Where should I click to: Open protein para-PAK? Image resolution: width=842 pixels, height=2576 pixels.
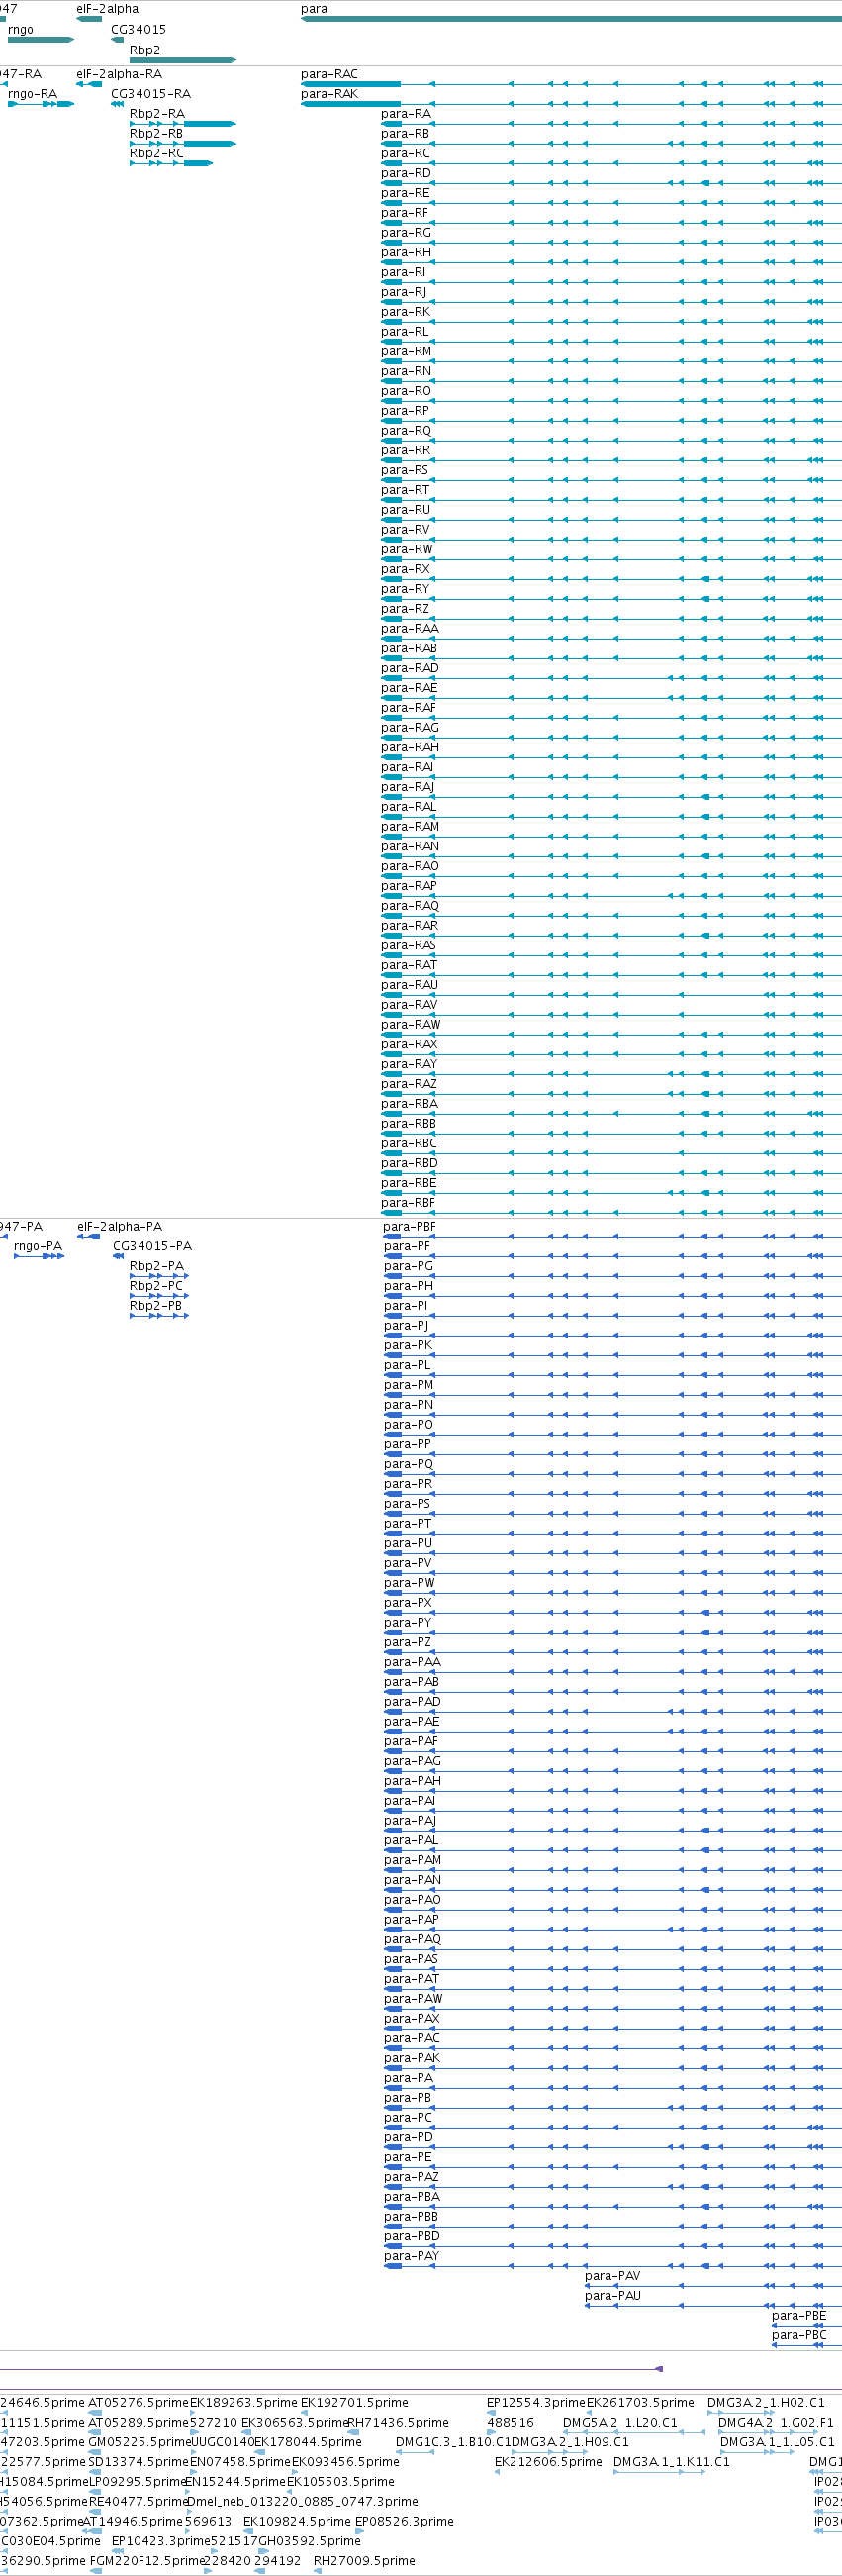click(x=412, y=2058)
